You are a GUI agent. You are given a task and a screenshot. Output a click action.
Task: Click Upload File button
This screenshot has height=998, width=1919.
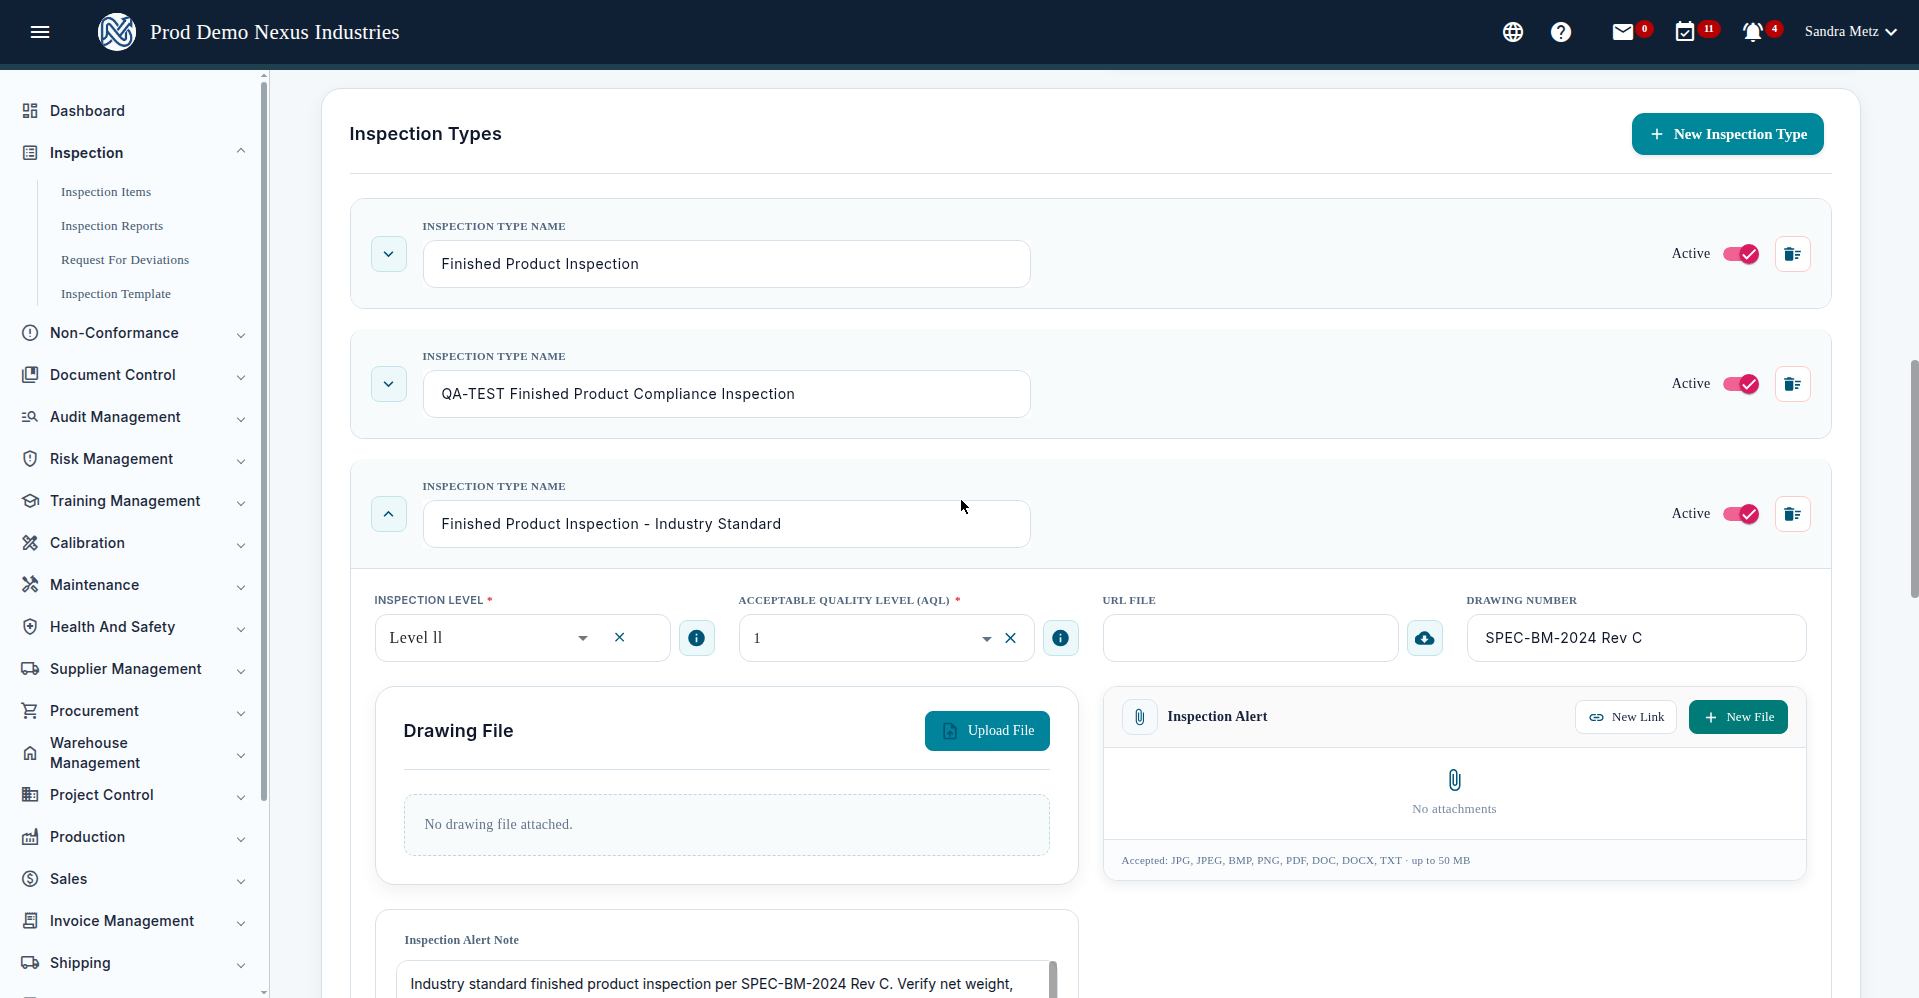coord(987,731)
